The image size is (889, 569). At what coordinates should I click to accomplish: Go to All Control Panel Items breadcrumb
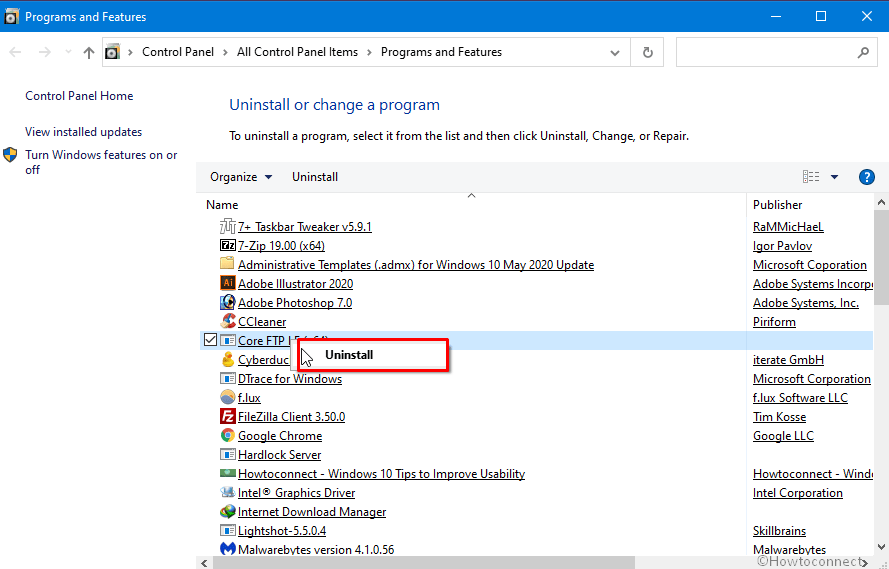click(297, 52)
